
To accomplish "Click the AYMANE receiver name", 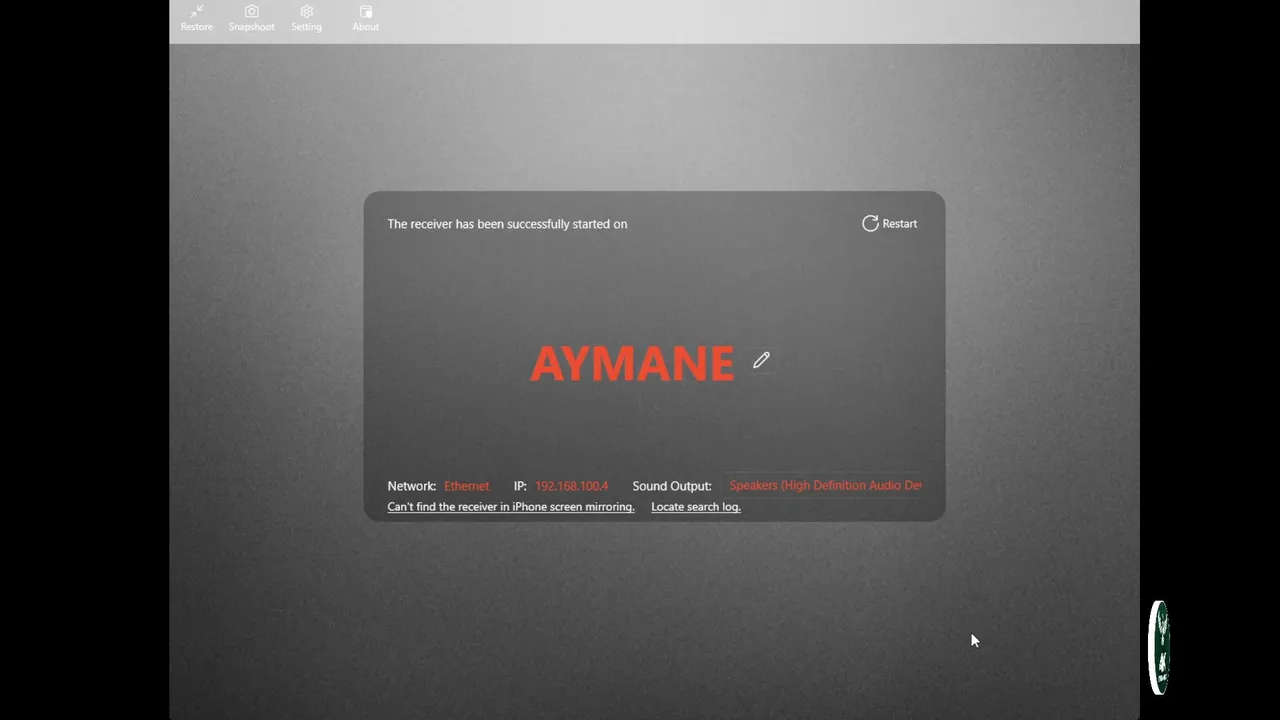I will pos(632,363).
